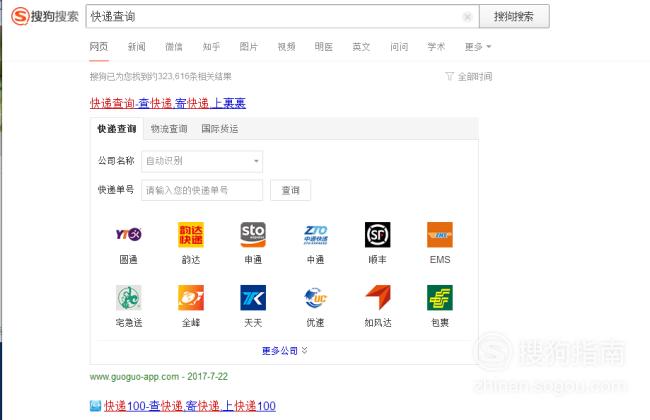Click the www.guoguo-app.com URL text
650x420 pixels.
coord(134,376)
